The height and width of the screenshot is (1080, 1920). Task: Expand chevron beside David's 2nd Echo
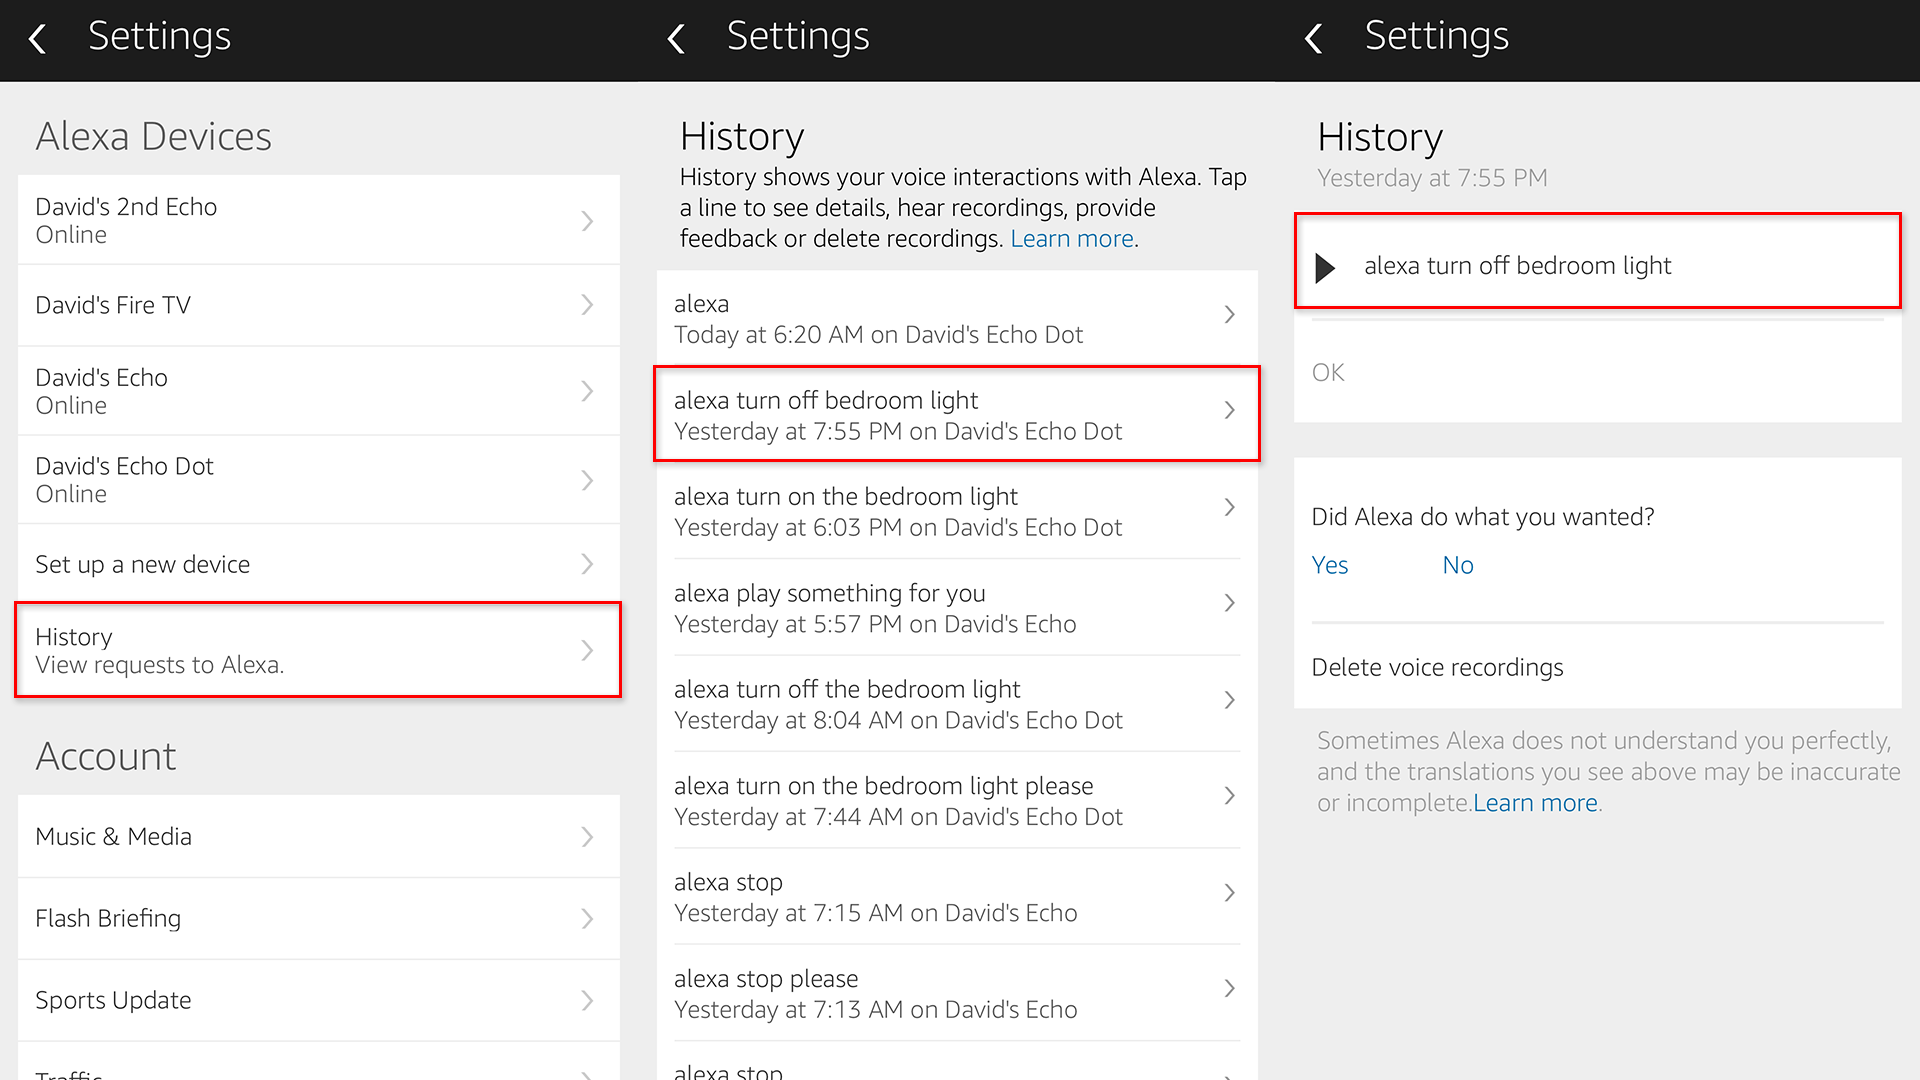(588, 221)
